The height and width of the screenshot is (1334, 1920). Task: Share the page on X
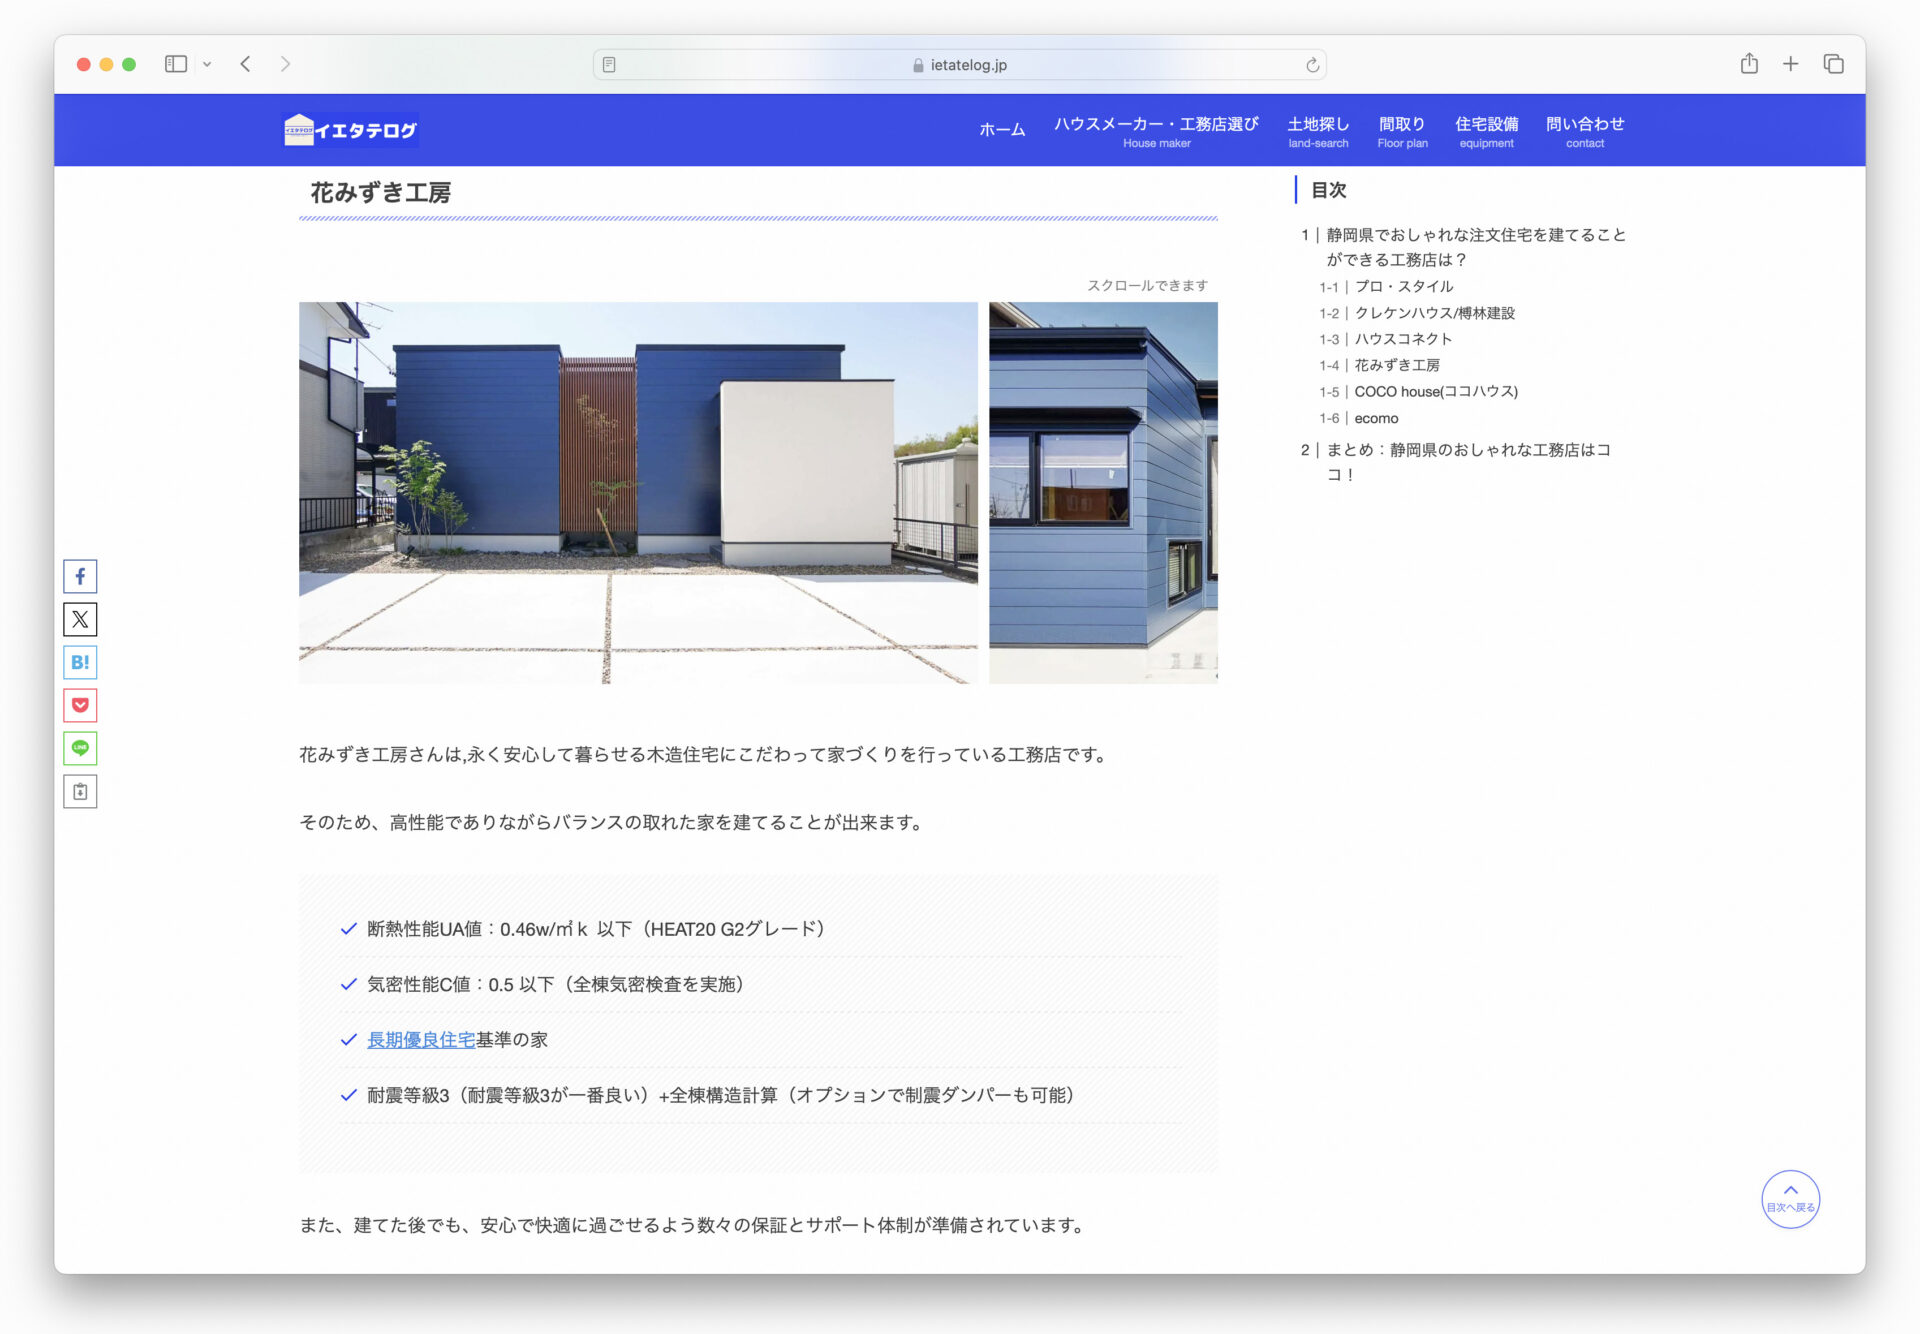(80, 619)
